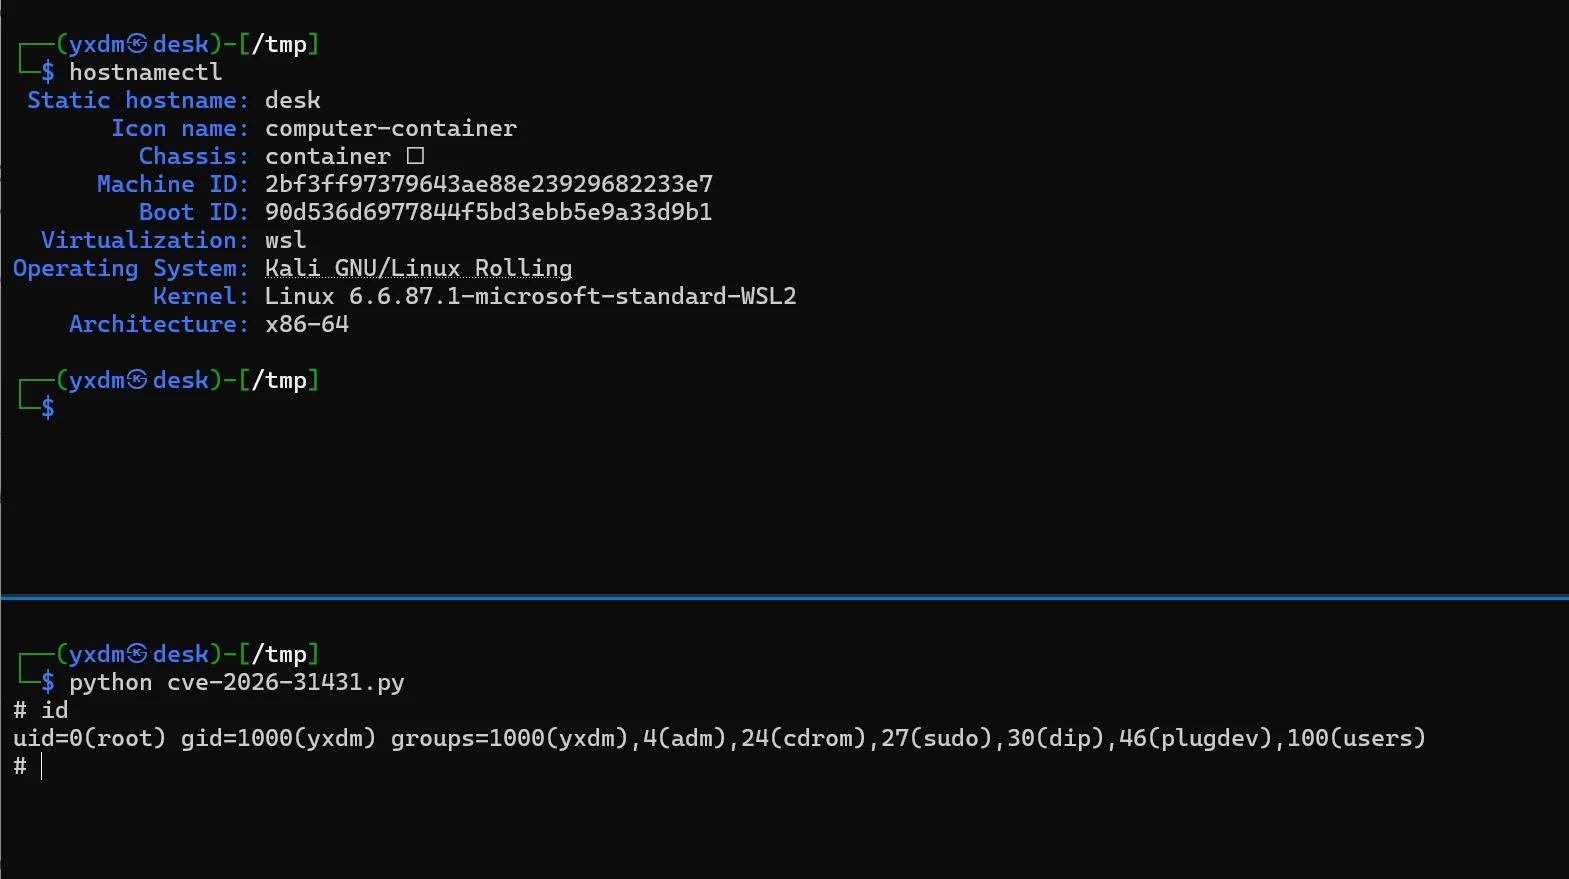This screenshot has height=879, width=1569.
Task: Click the 27(sudo) group in output
Action: 937,739
